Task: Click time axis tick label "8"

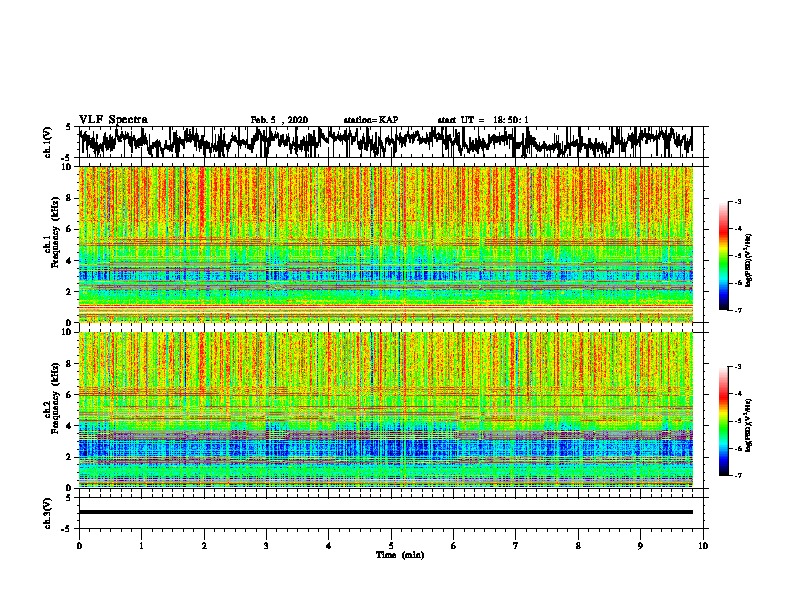Action: click(578, 546)
